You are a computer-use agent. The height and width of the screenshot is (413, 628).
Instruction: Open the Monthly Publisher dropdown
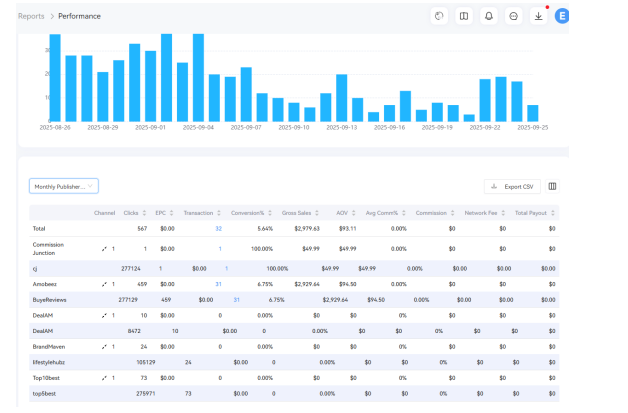64,186
